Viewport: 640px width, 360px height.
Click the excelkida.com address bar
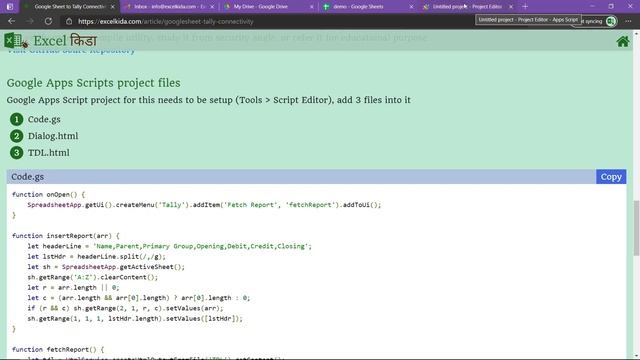tap(165, 21)
